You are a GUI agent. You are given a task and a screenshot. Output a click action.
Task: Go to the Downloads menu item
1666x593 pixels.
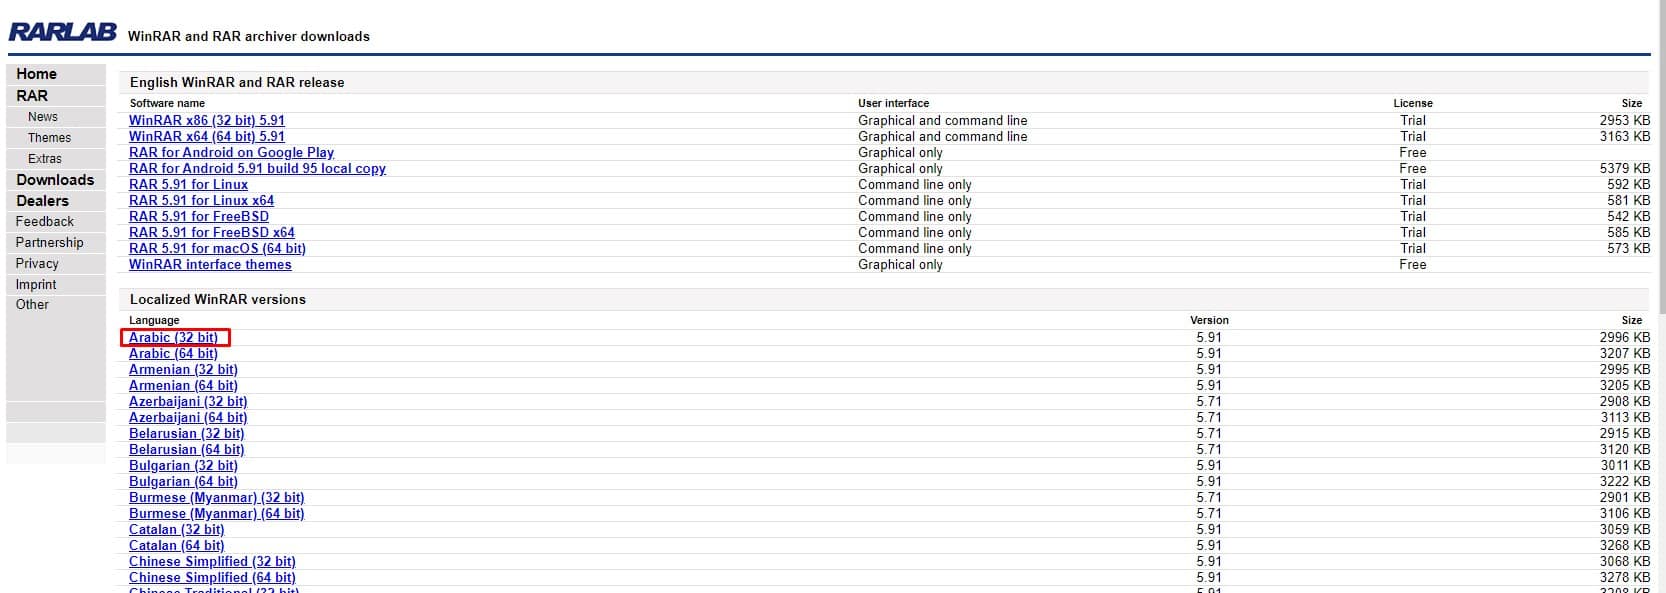click(x=55, y=180)
